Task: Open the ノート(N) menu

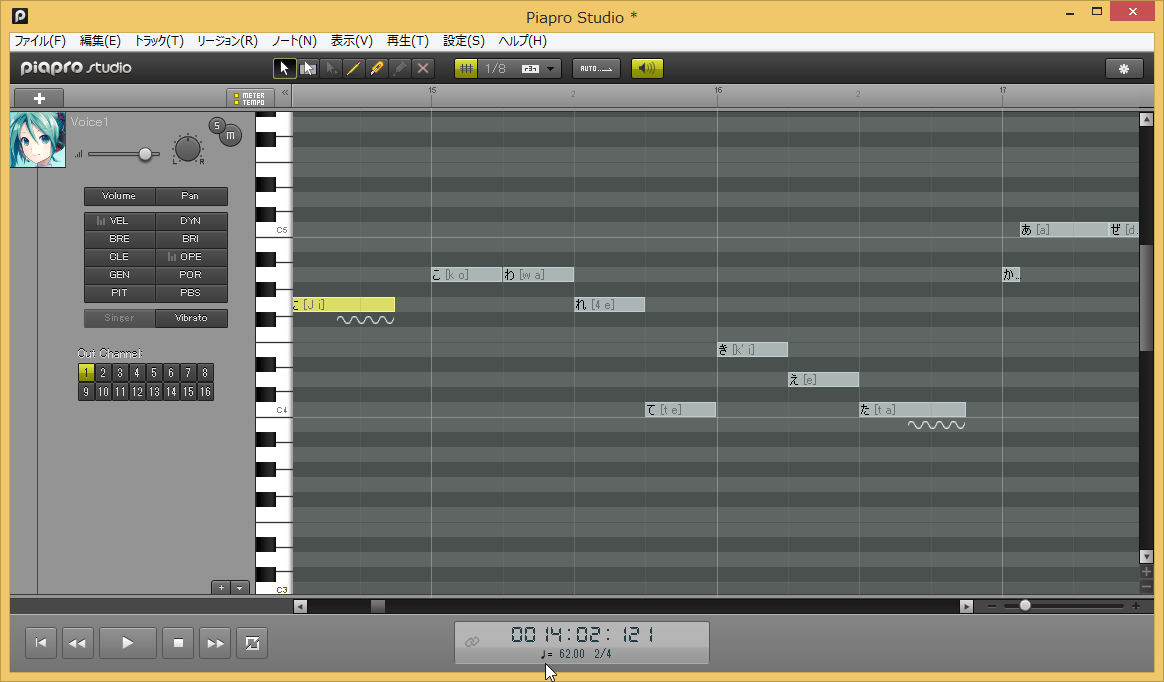Action: (x=294, y=41)
